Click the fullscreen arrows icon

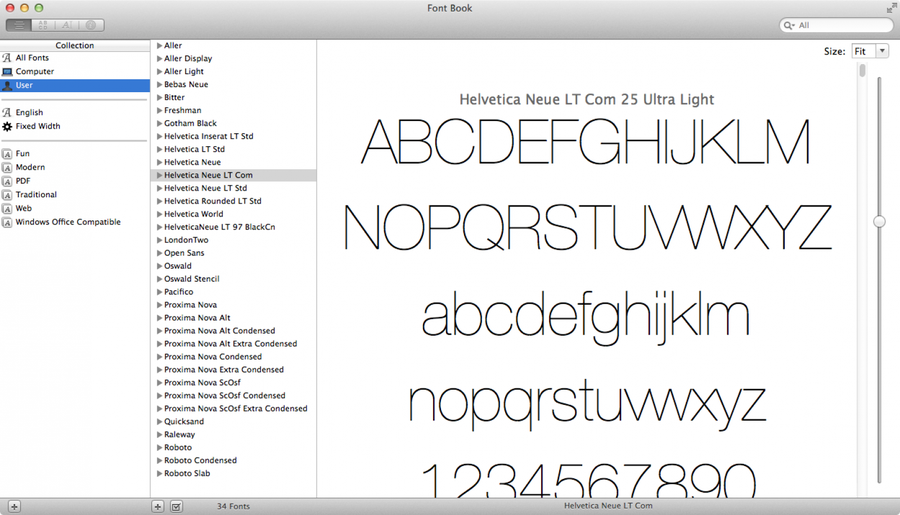(890, 8)
